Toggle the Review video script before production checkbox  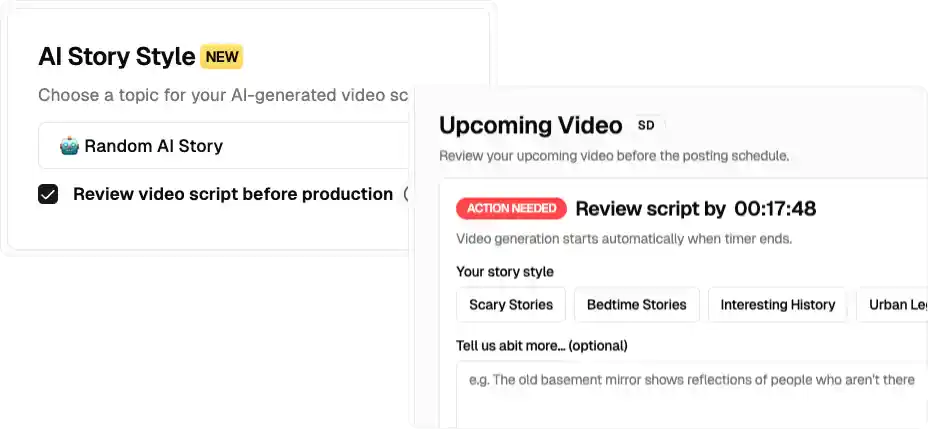tap(48, 194)
